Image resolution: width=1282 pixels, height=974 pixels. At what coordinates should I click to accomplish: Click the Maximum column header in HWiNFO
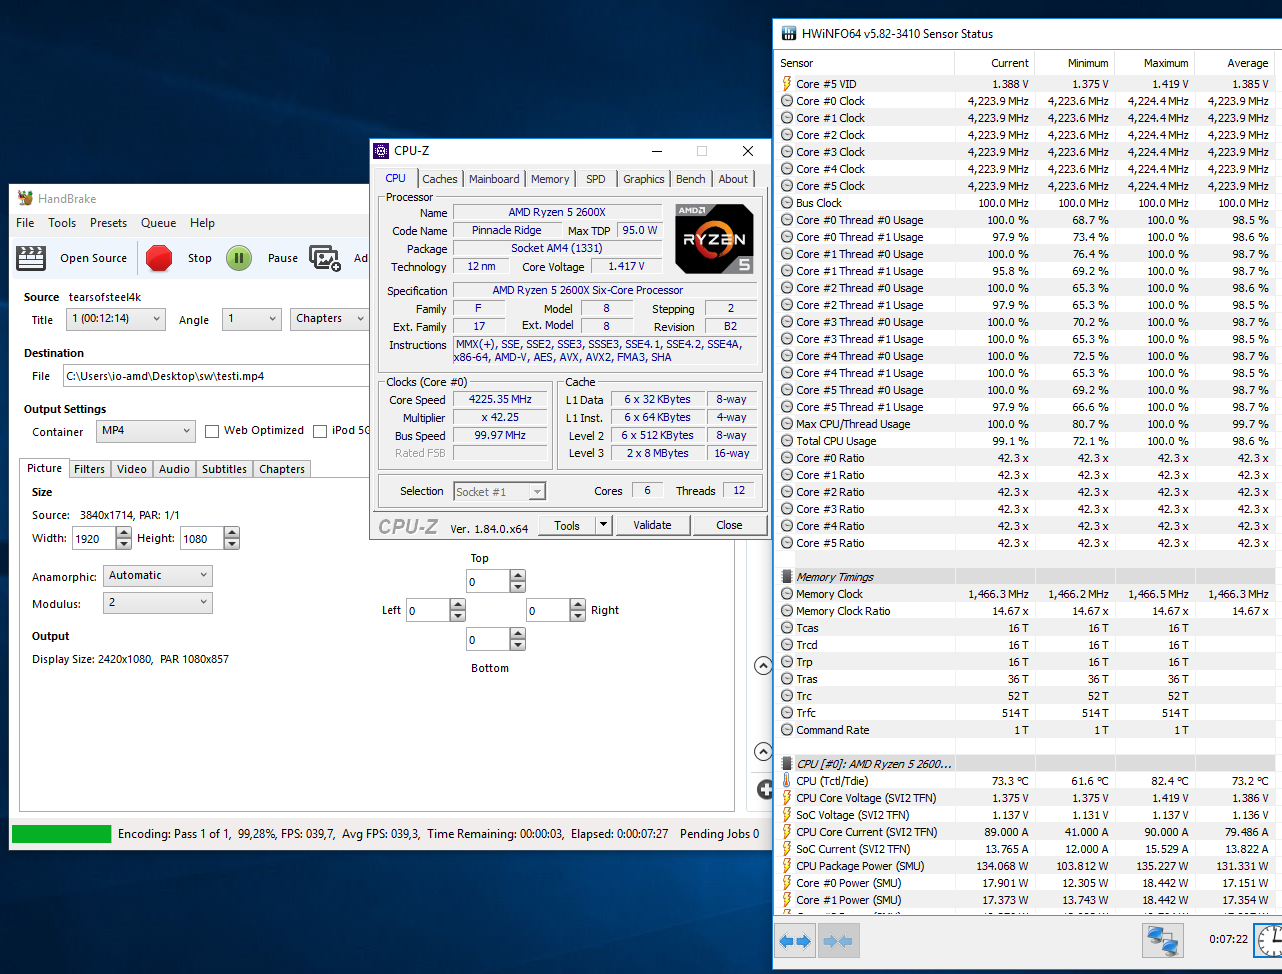1154,63
